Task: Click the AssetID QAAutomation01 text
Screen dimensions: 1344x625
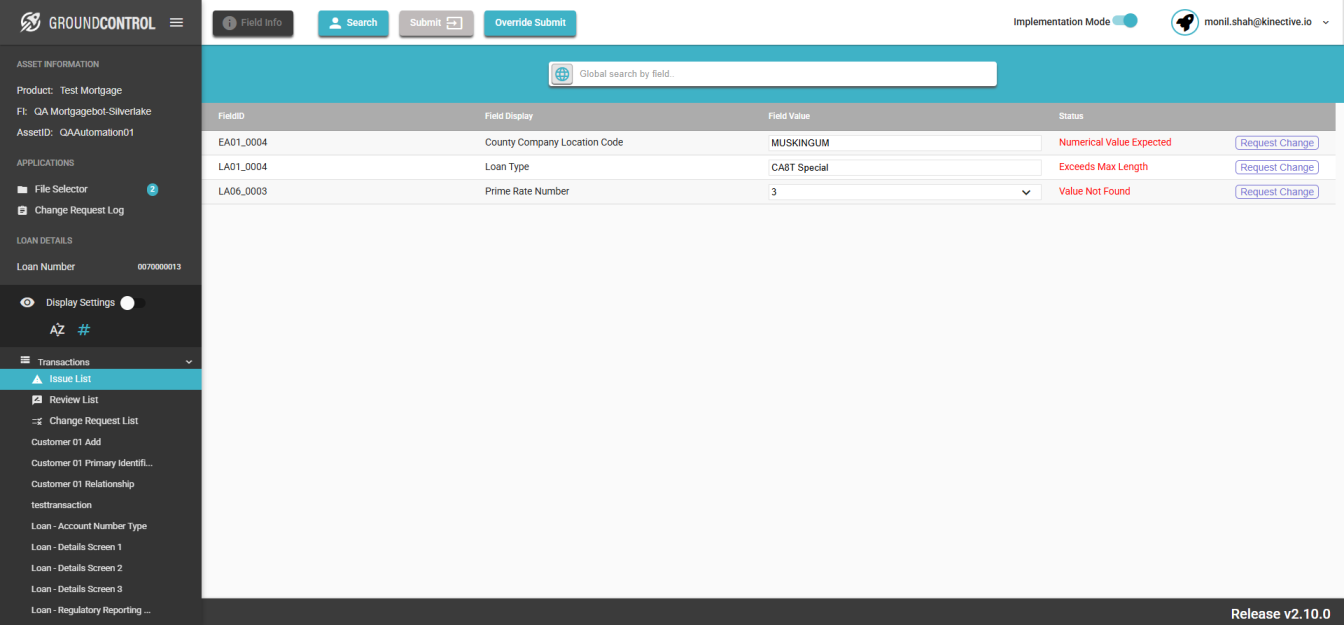Action: (75, 132)
